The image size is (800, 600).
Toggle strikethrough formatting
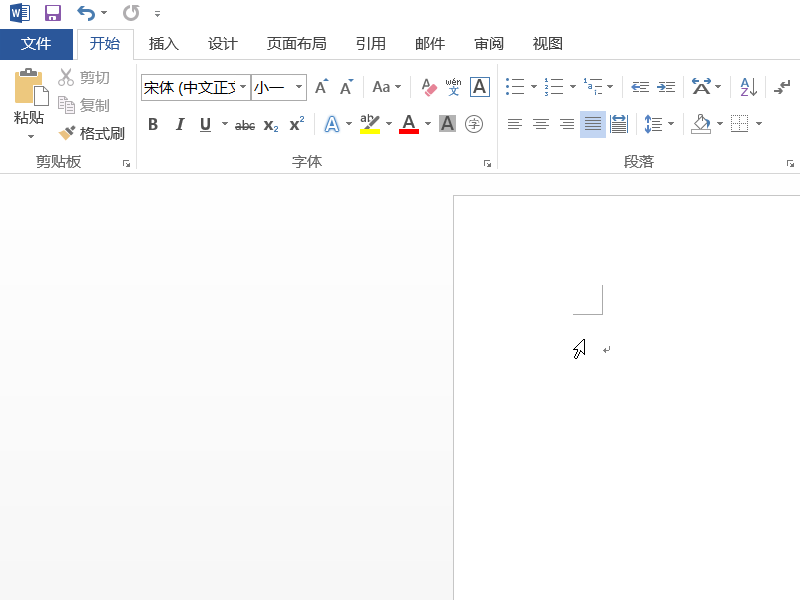245,124
